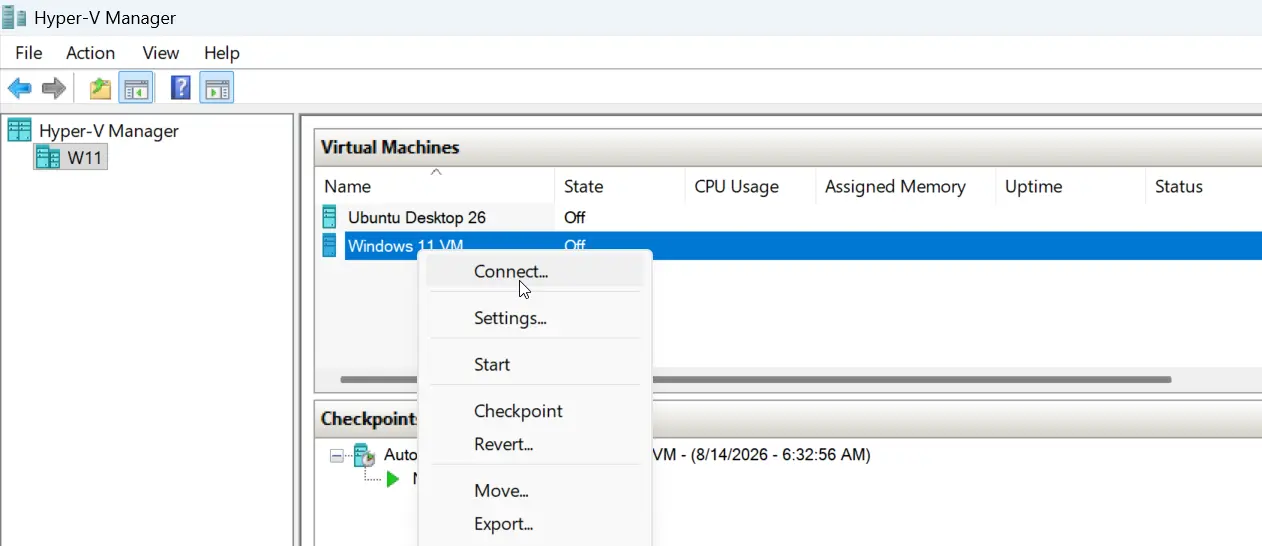Collapse the automatic checkpoint tree node
The height and width of the screenshot is (546, 1262).
337,455
